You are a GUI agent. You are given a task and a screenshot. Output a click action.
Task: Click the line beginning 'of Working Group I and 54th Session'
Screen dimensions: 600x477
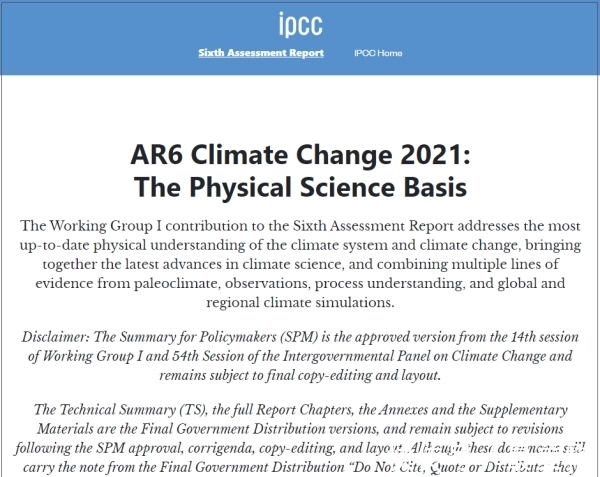(300, 356)
